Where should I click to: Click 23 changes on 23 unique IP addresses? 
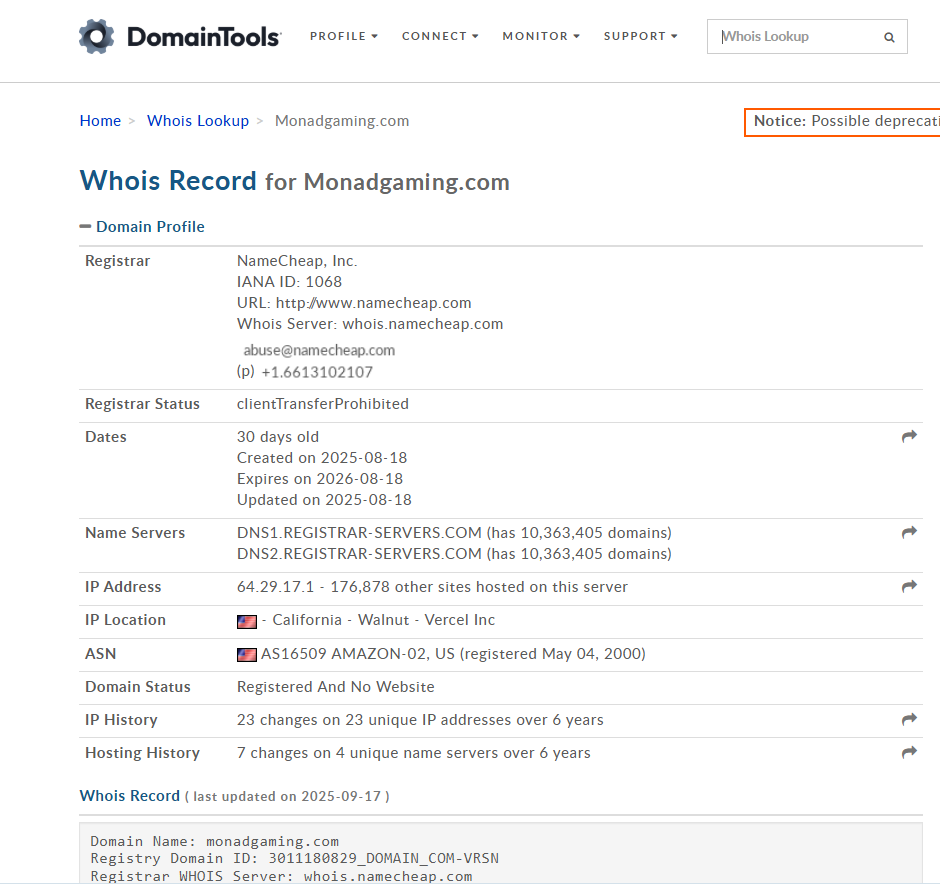click(x=420, y=720)
